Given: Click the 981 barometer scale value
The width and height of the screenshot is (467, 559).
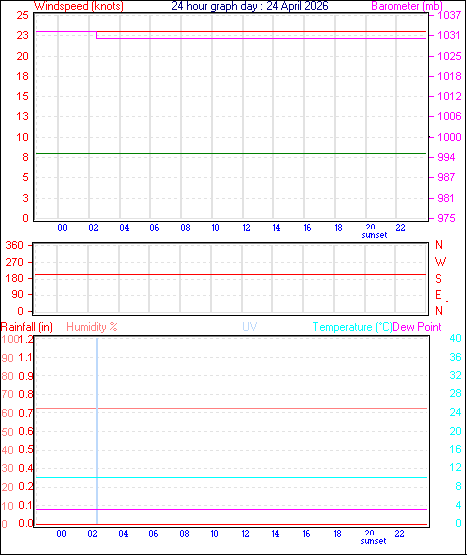Looking at the screenshot, I should (x=446, y=198).
